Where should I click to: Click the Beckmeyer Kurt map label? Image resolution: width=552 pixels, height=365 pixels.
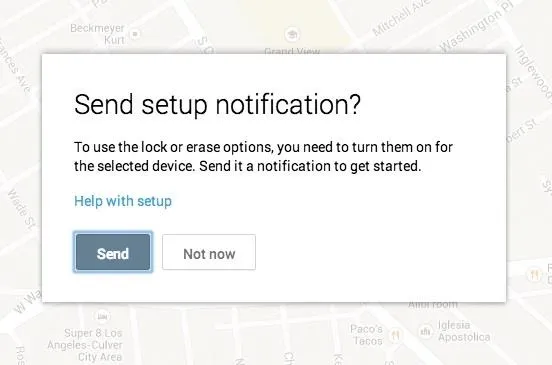[x=98, y=34]
